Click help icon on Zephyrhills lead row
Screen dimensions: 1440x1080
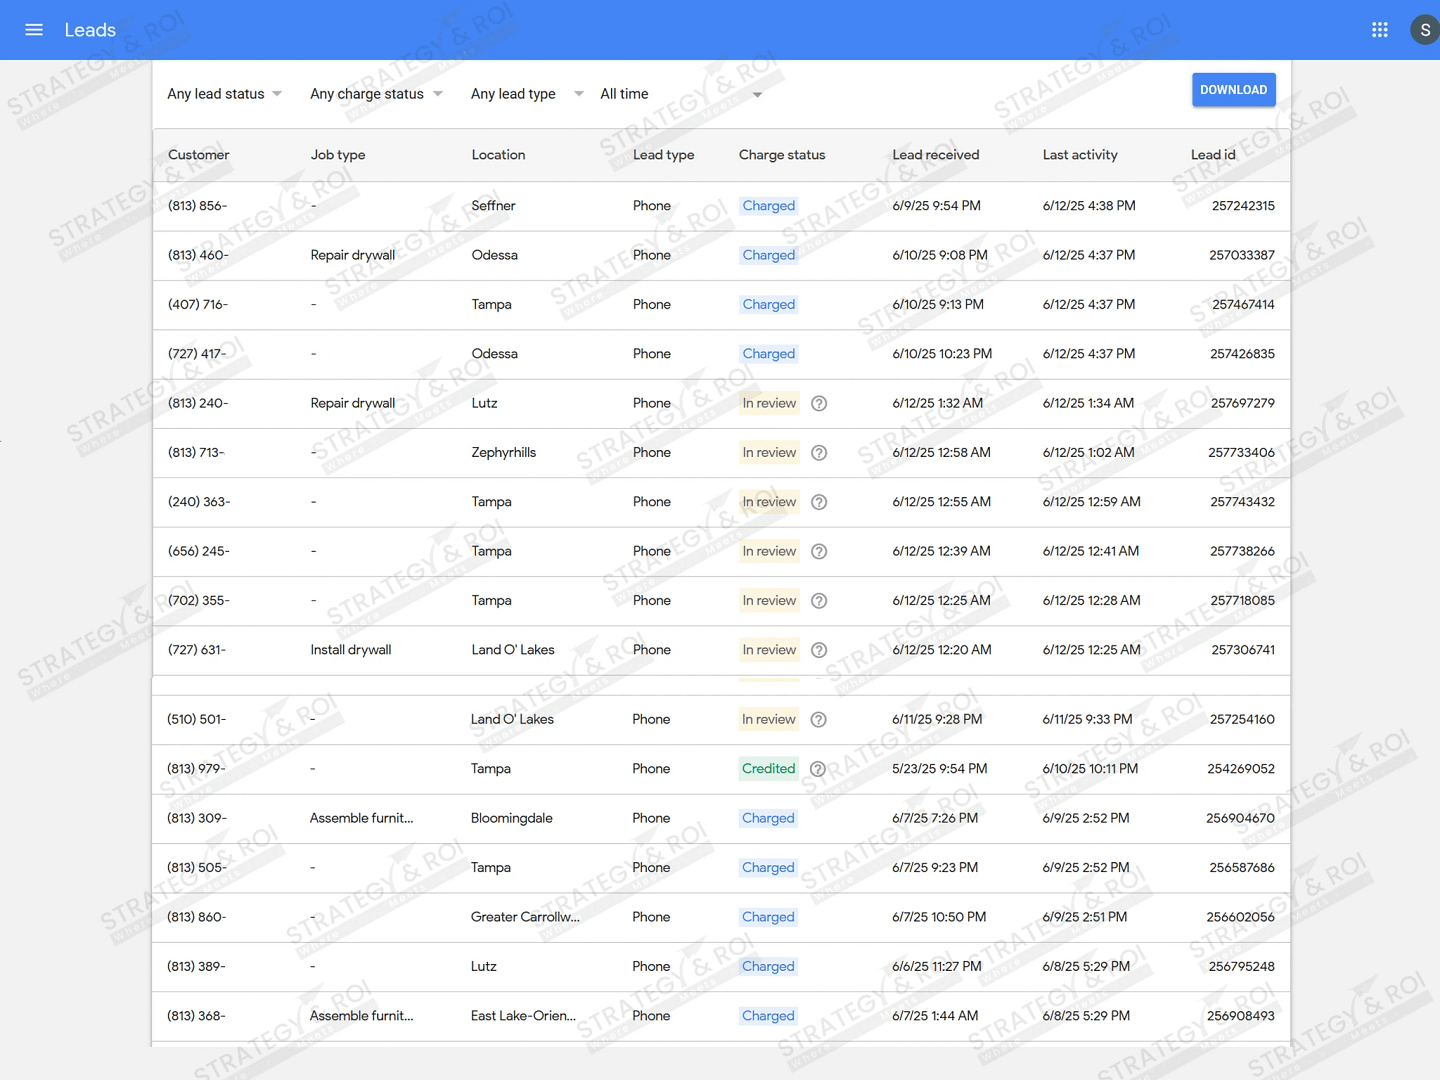pyautogui.click(x=819, y=453)
